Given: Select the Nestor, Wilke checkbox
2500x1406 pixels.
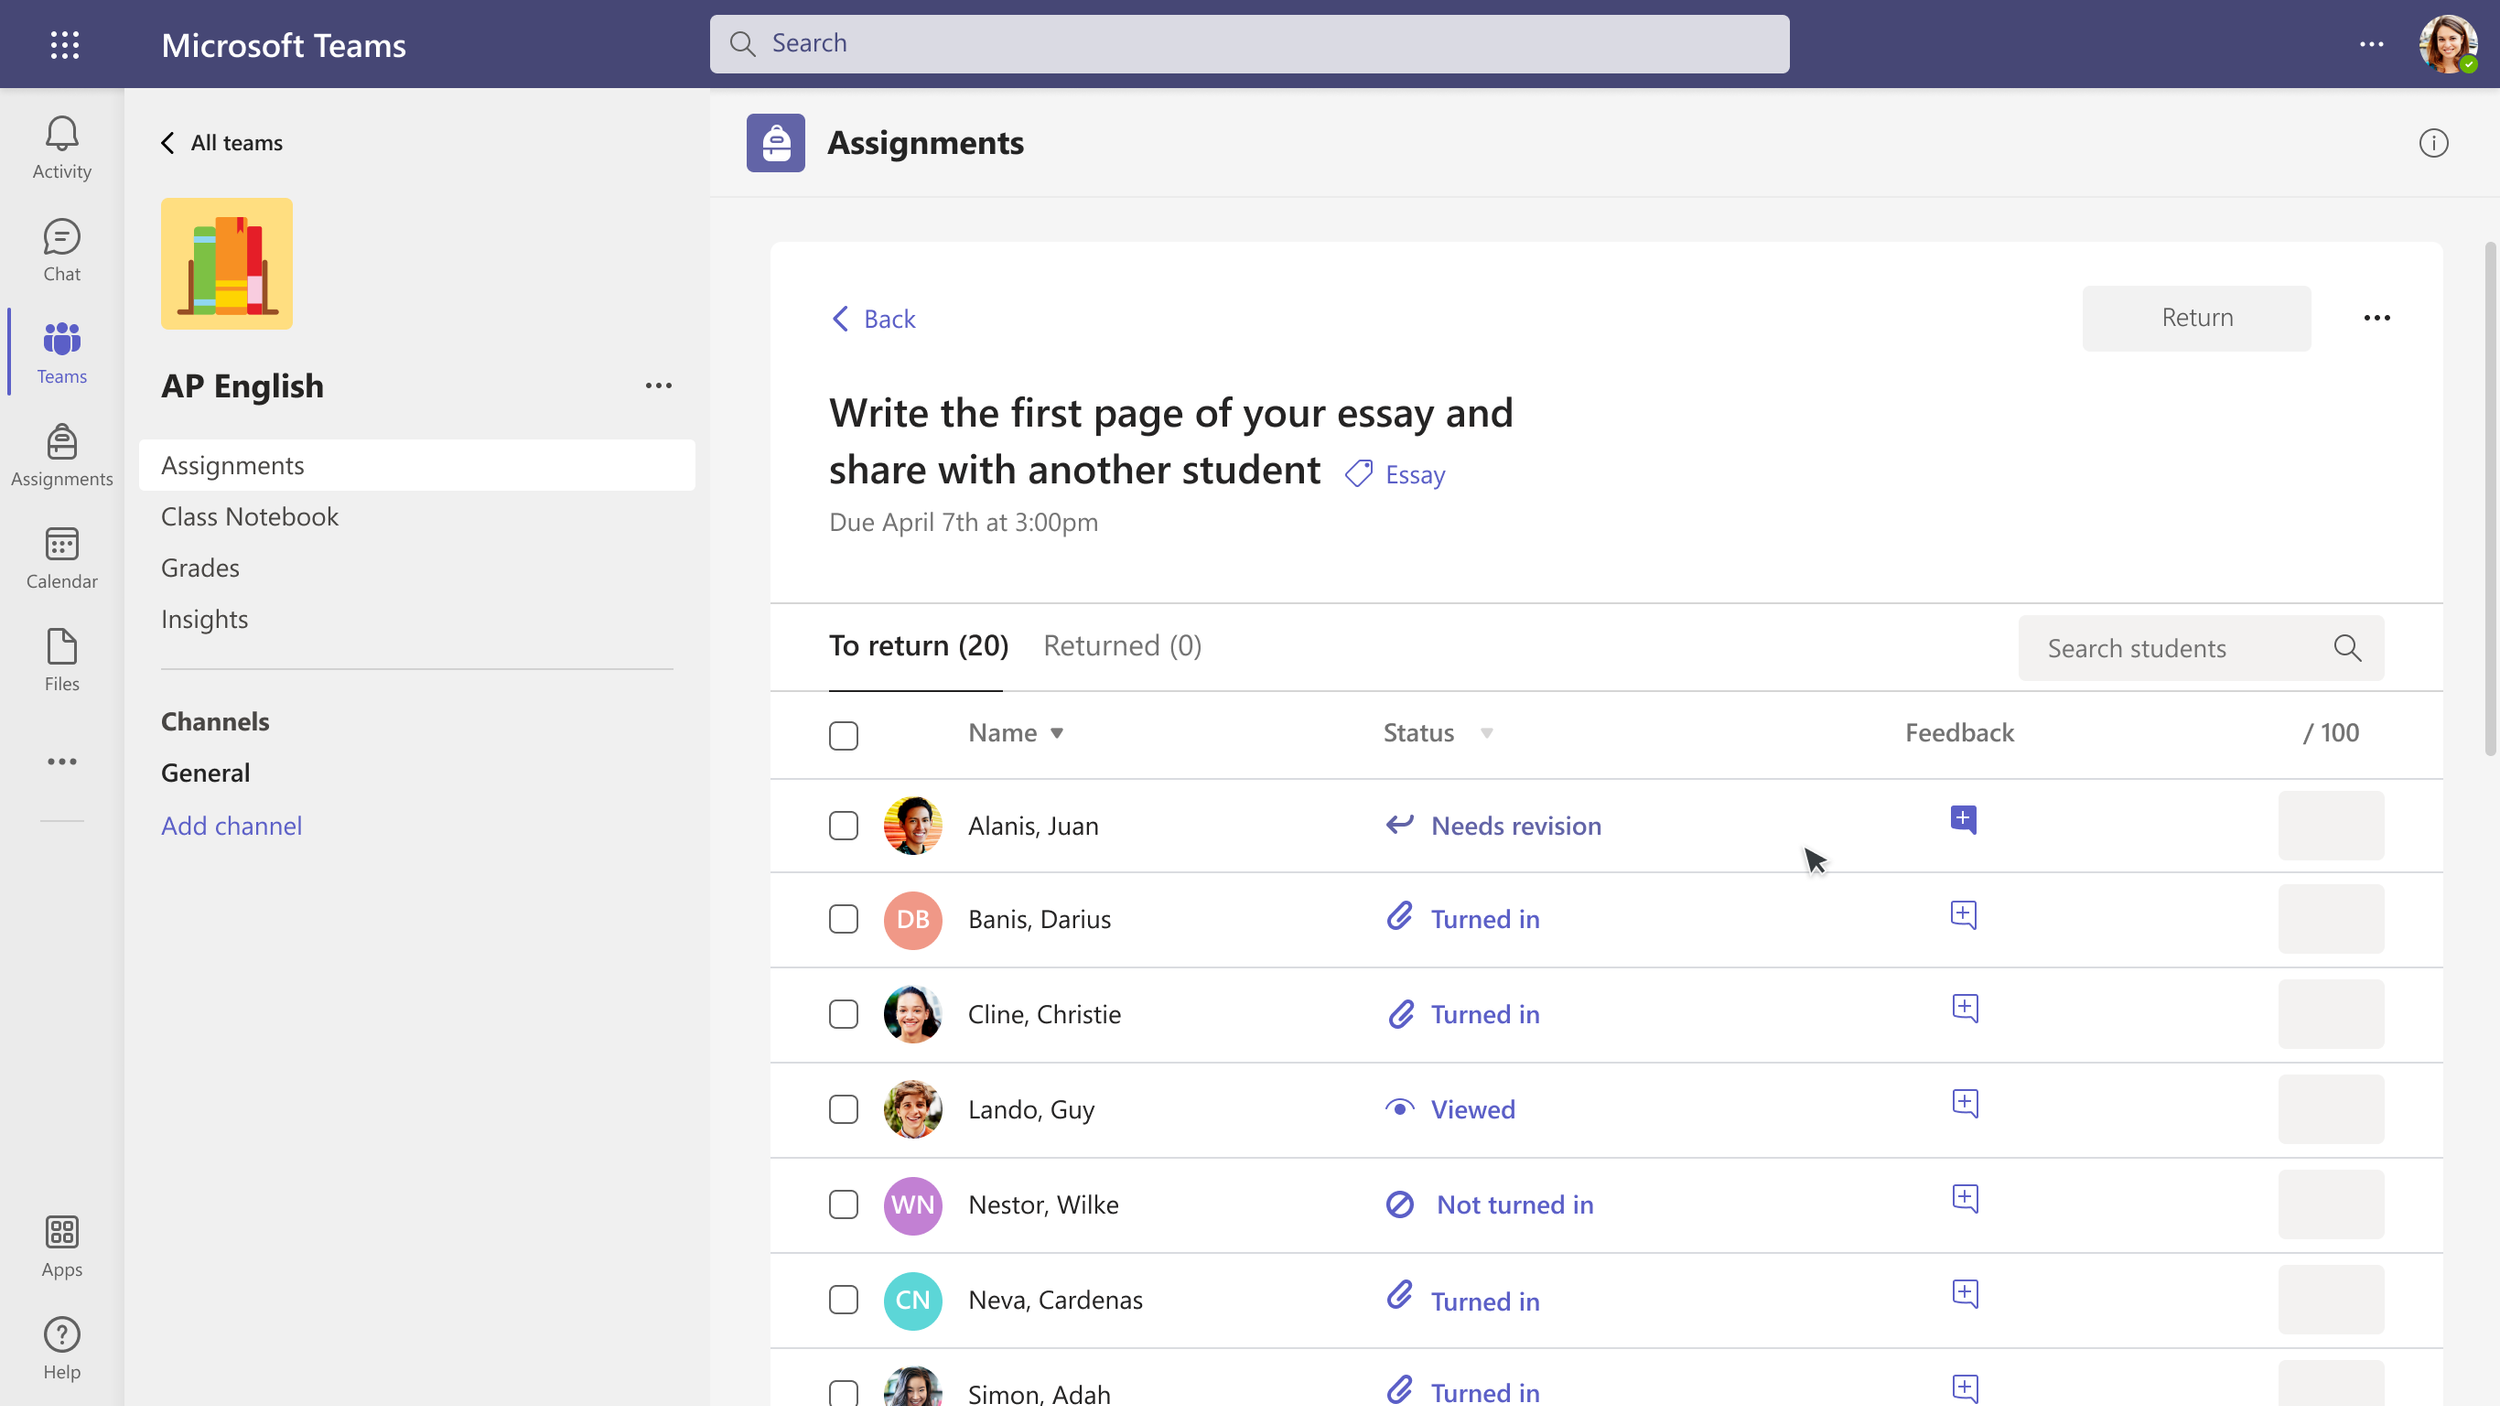Looking at the screenshot, I should click(843, 1204).
